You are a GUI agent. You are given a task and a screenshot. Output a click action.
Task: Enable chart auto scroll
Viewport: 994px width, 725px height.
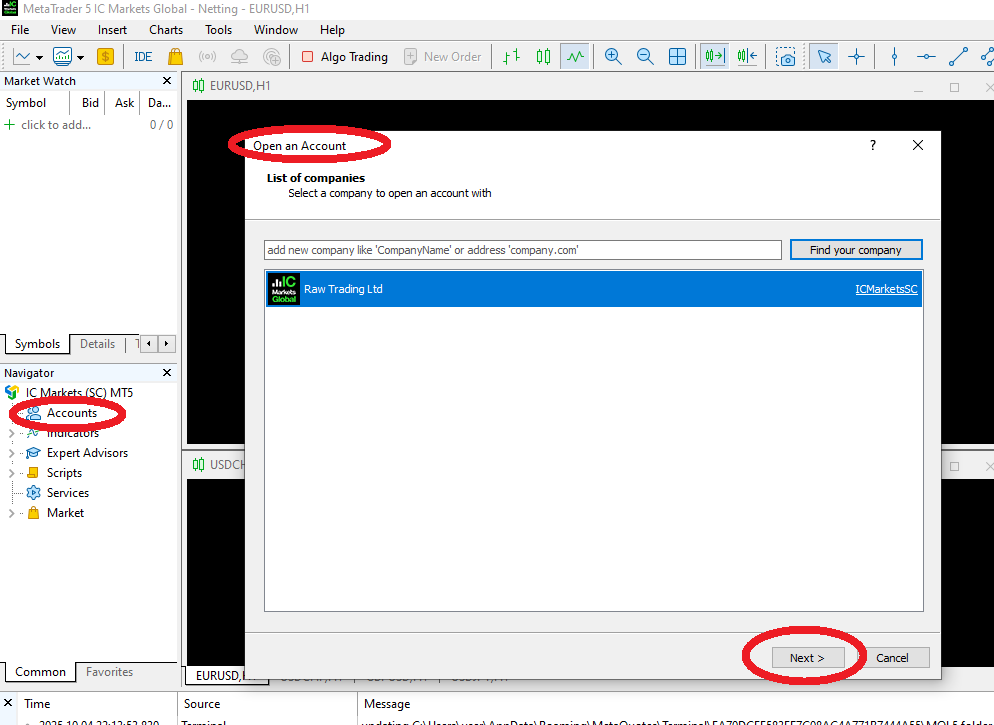tap(713, 56)
